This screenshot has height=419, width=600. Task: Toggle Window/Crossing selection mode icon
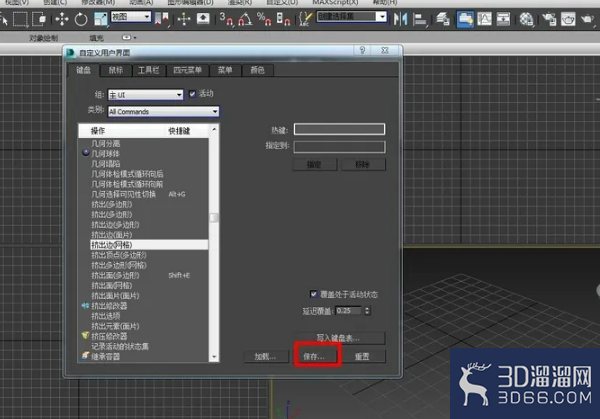coord(39,18)
